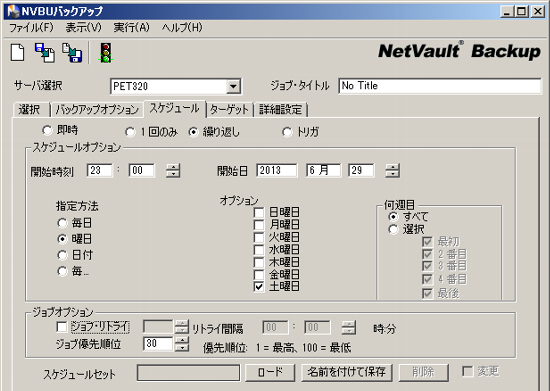
Task: Open the ヘルプ(H) menu
Action: [182, 27]
